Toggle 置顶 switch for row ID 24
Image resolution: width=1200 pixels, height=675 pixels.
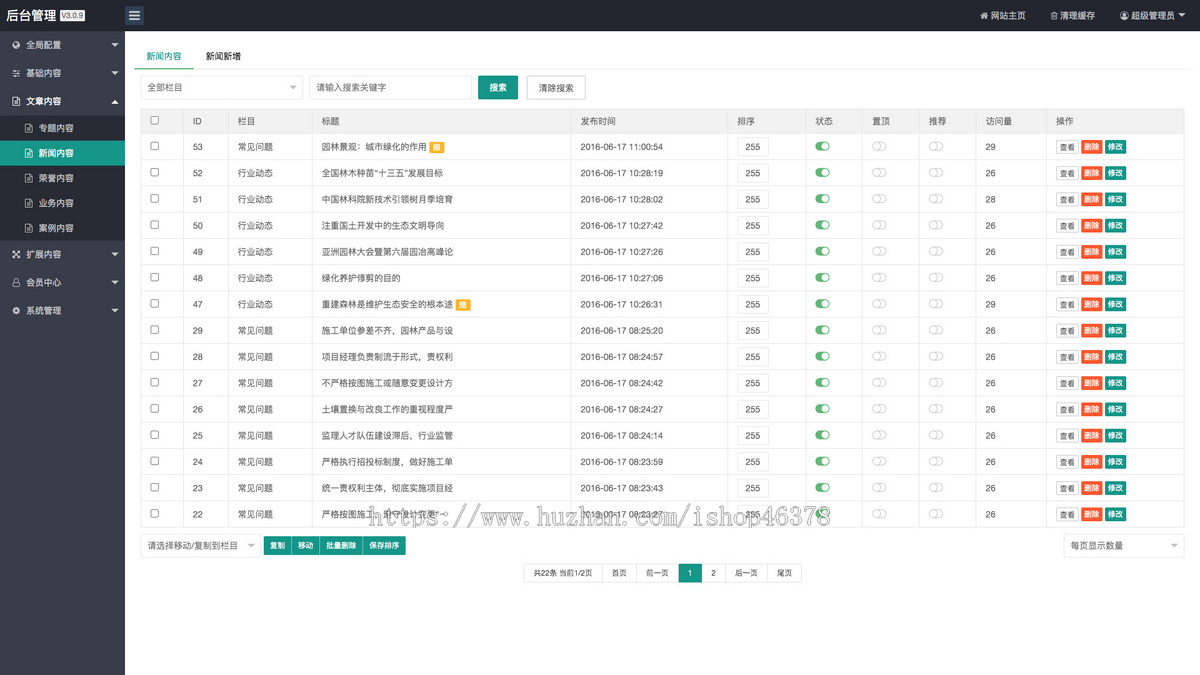click(879, 461)
